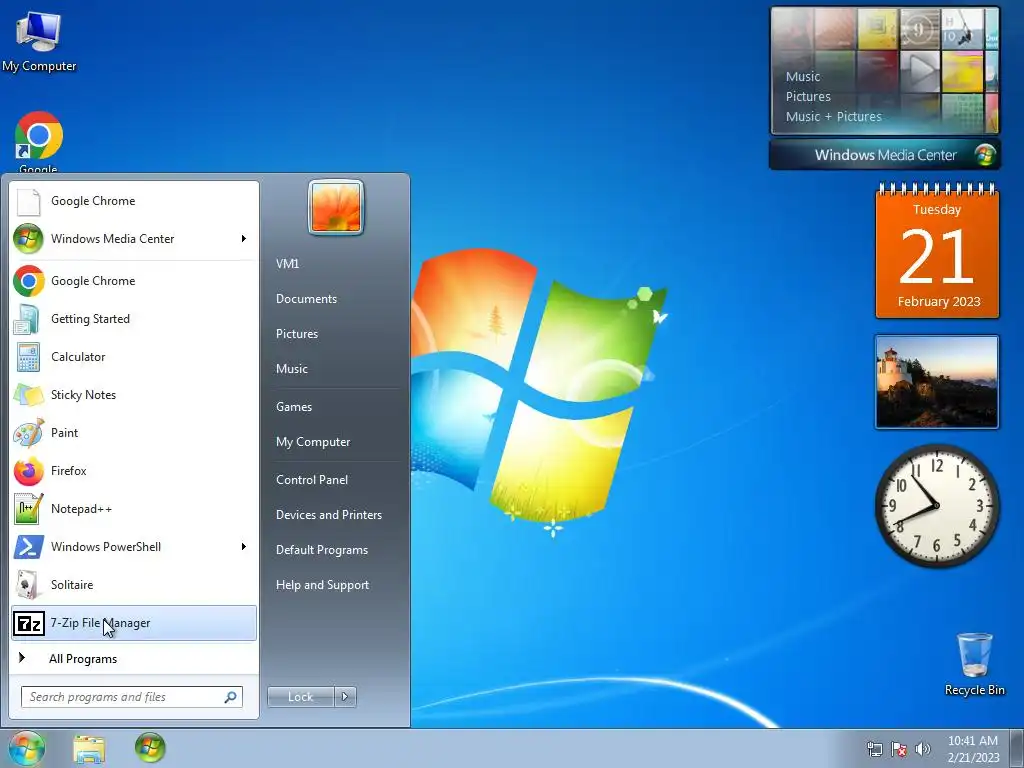Open Notepad++ icon in Start menu

click(28, 509)
